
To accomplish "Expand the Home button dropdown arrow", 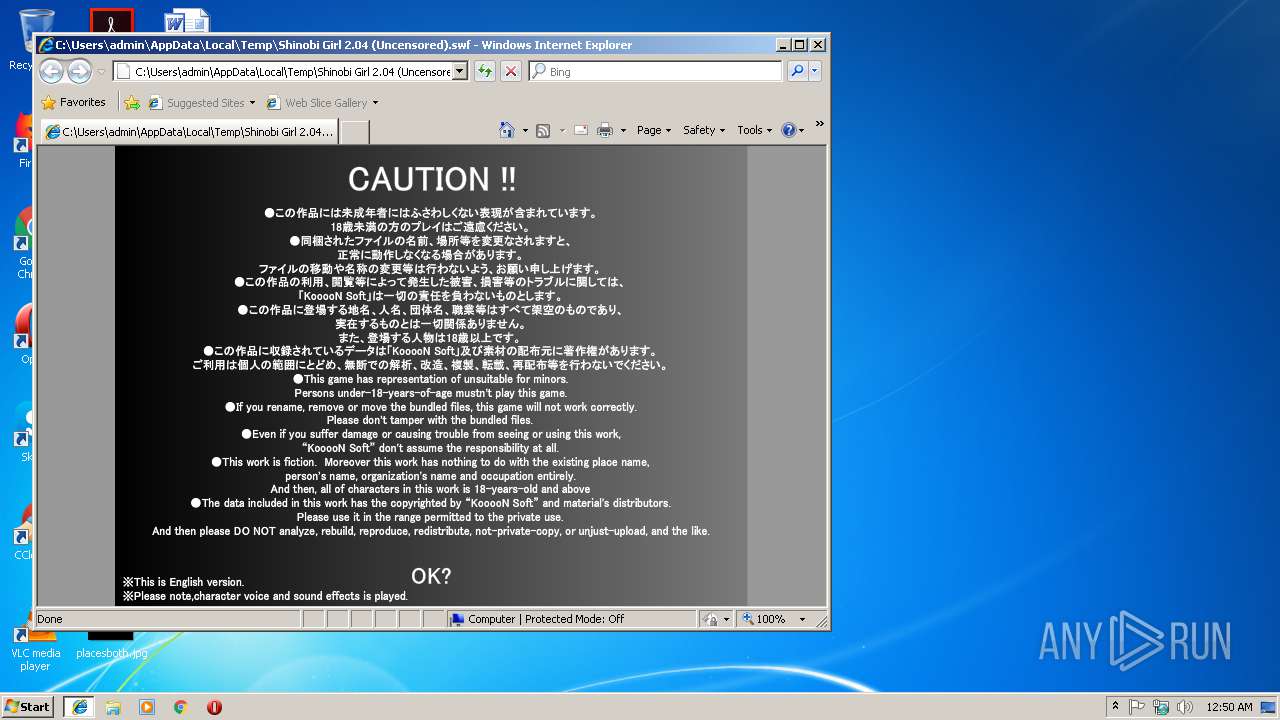I will [525, 130].
